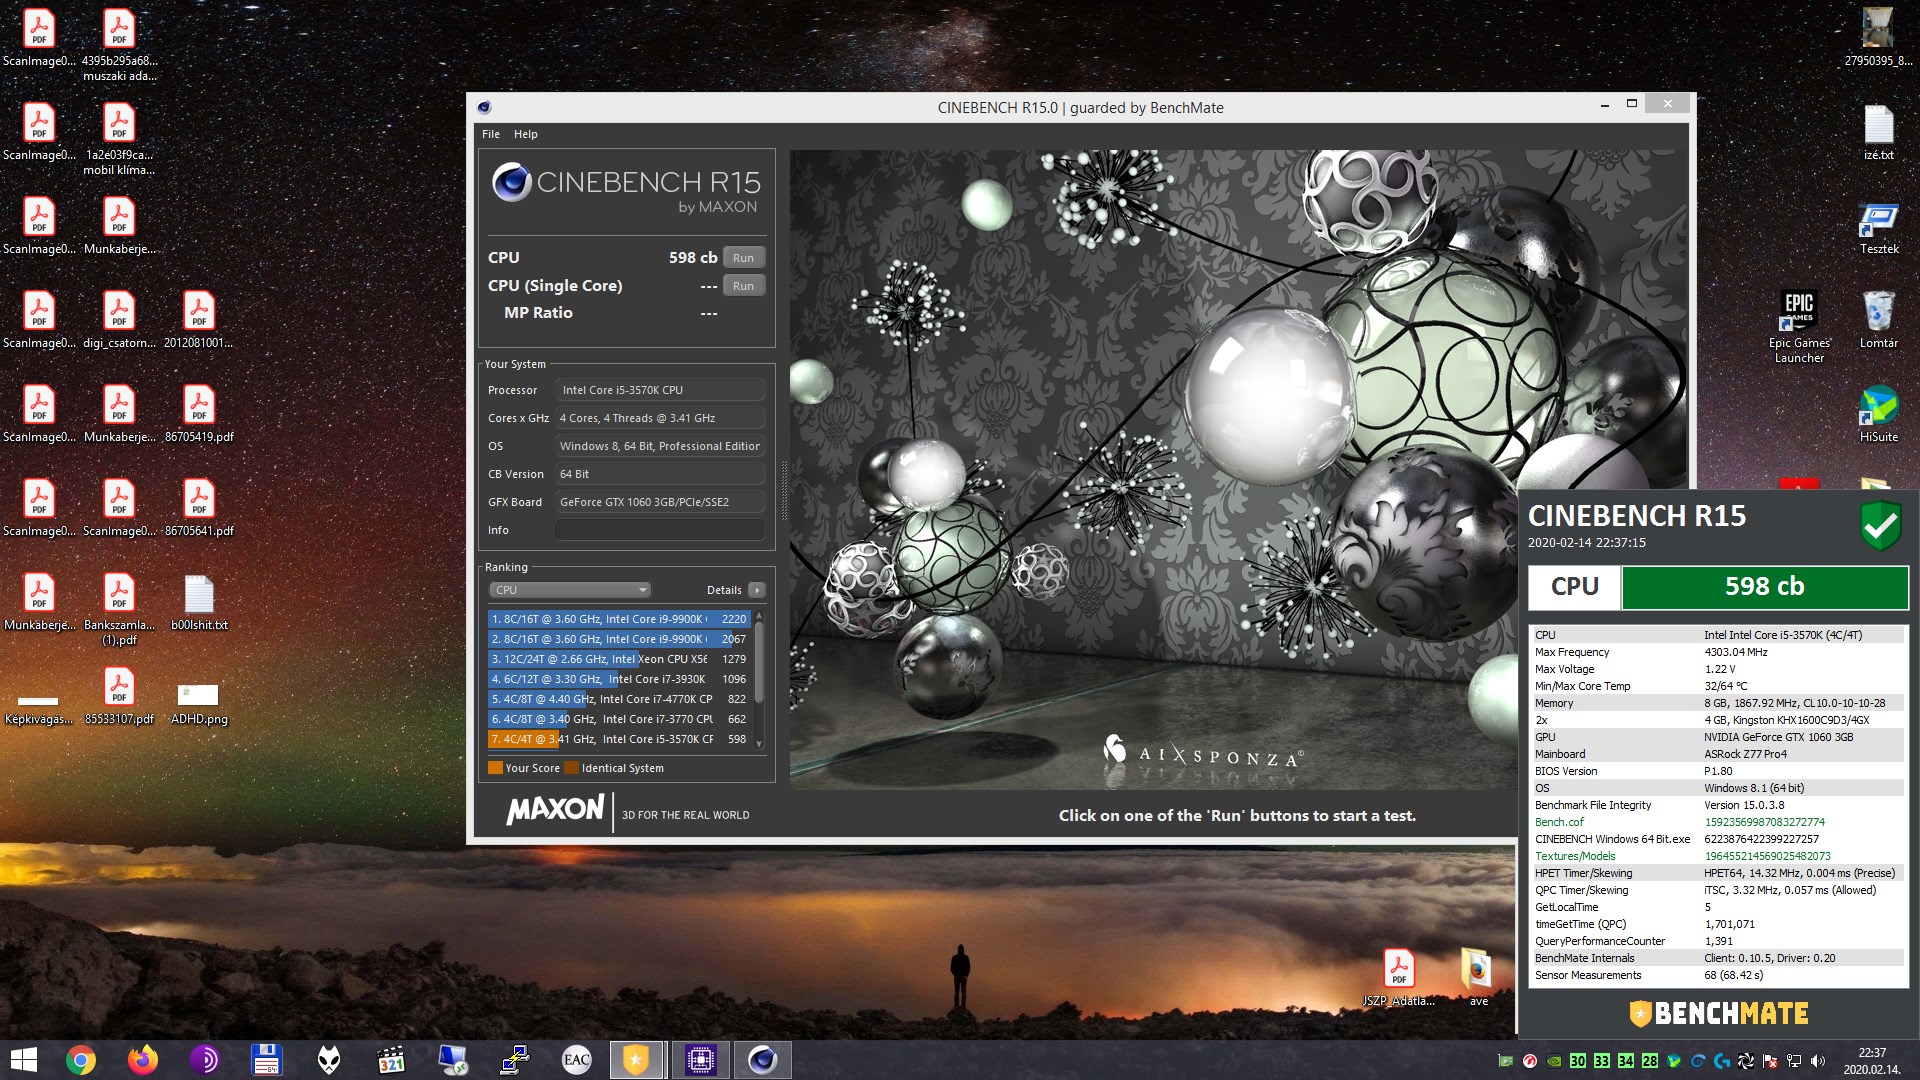The image size is (1920, 1080).
Task: Select ranking row 2 i9-9900K score 2067
Action: click(x=619, y=639)
